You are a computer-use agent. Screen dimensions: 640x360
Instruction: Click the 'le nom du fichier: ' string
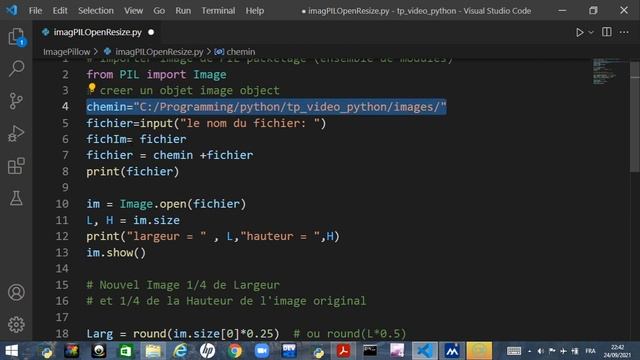(250, 123)
